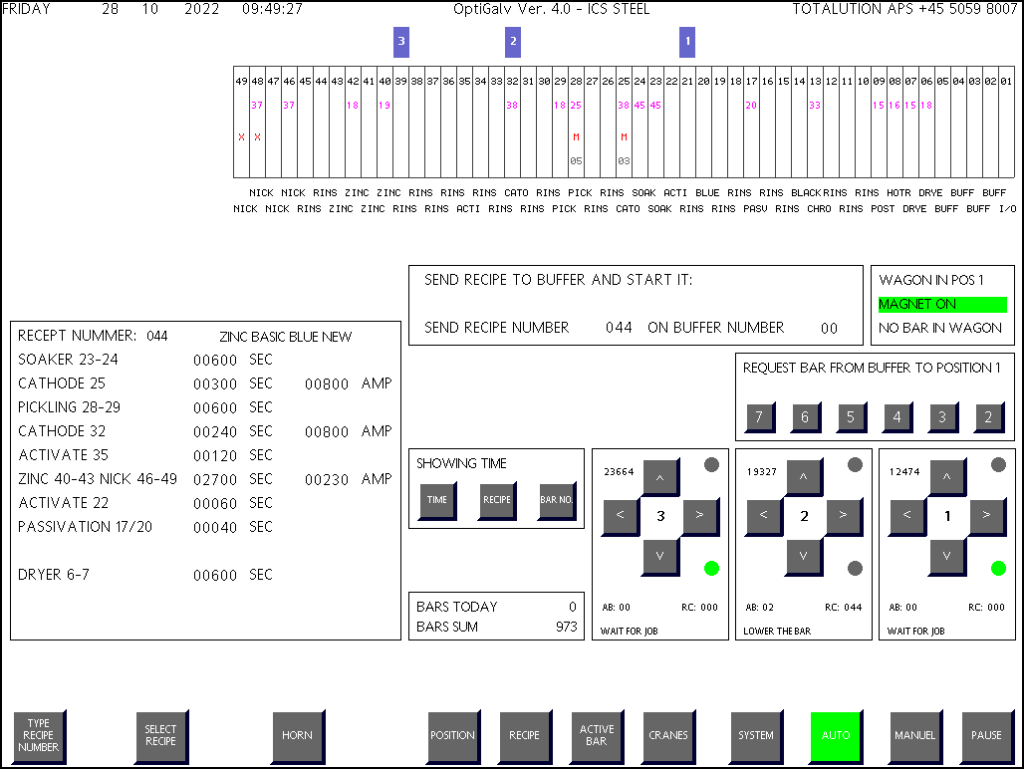Click PICKLING 28-29 time value 00600
Image resolution: width=1024 pixels, height=769 pixels.
[215, 408]
